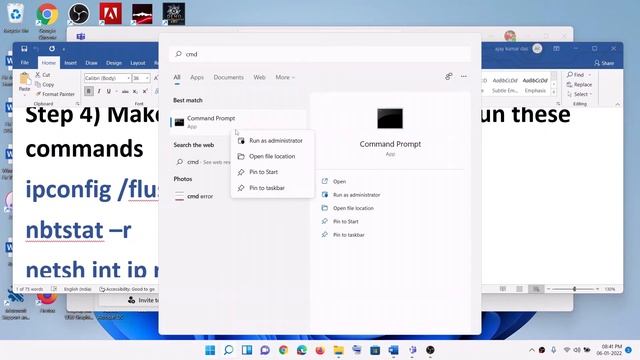Toggle Superscript formatting in Word ribbon

(145, 91)
